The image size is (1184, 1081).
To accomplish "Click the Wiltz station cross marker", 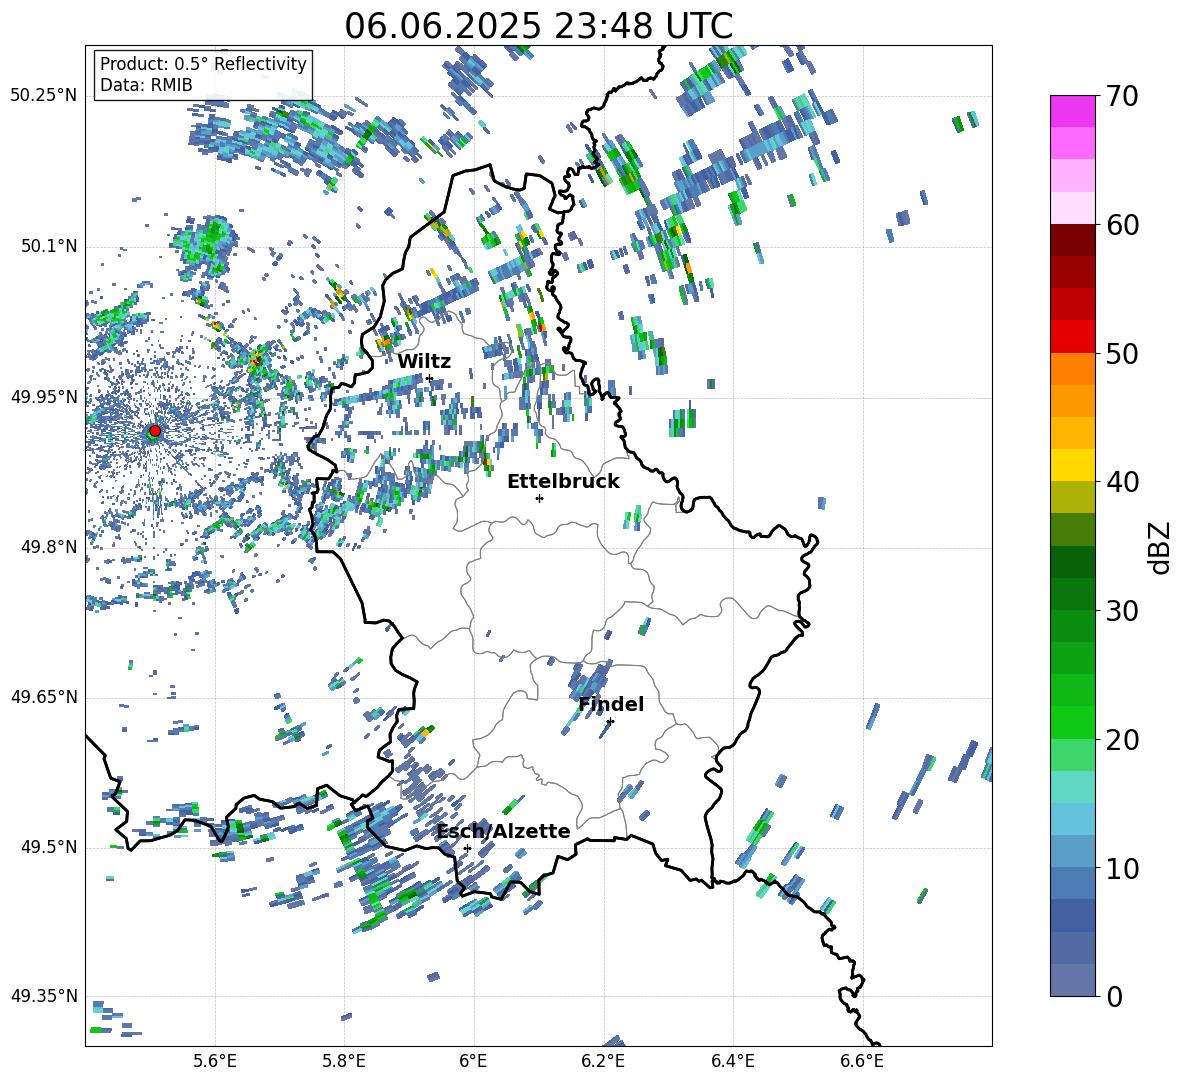I will point(430,378).
